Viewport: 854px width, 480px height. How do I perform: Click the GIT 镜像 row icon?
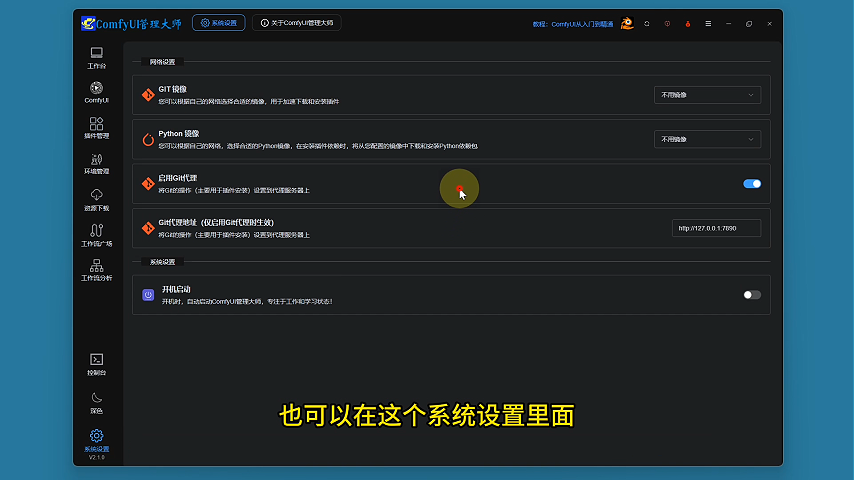point(148,95)
